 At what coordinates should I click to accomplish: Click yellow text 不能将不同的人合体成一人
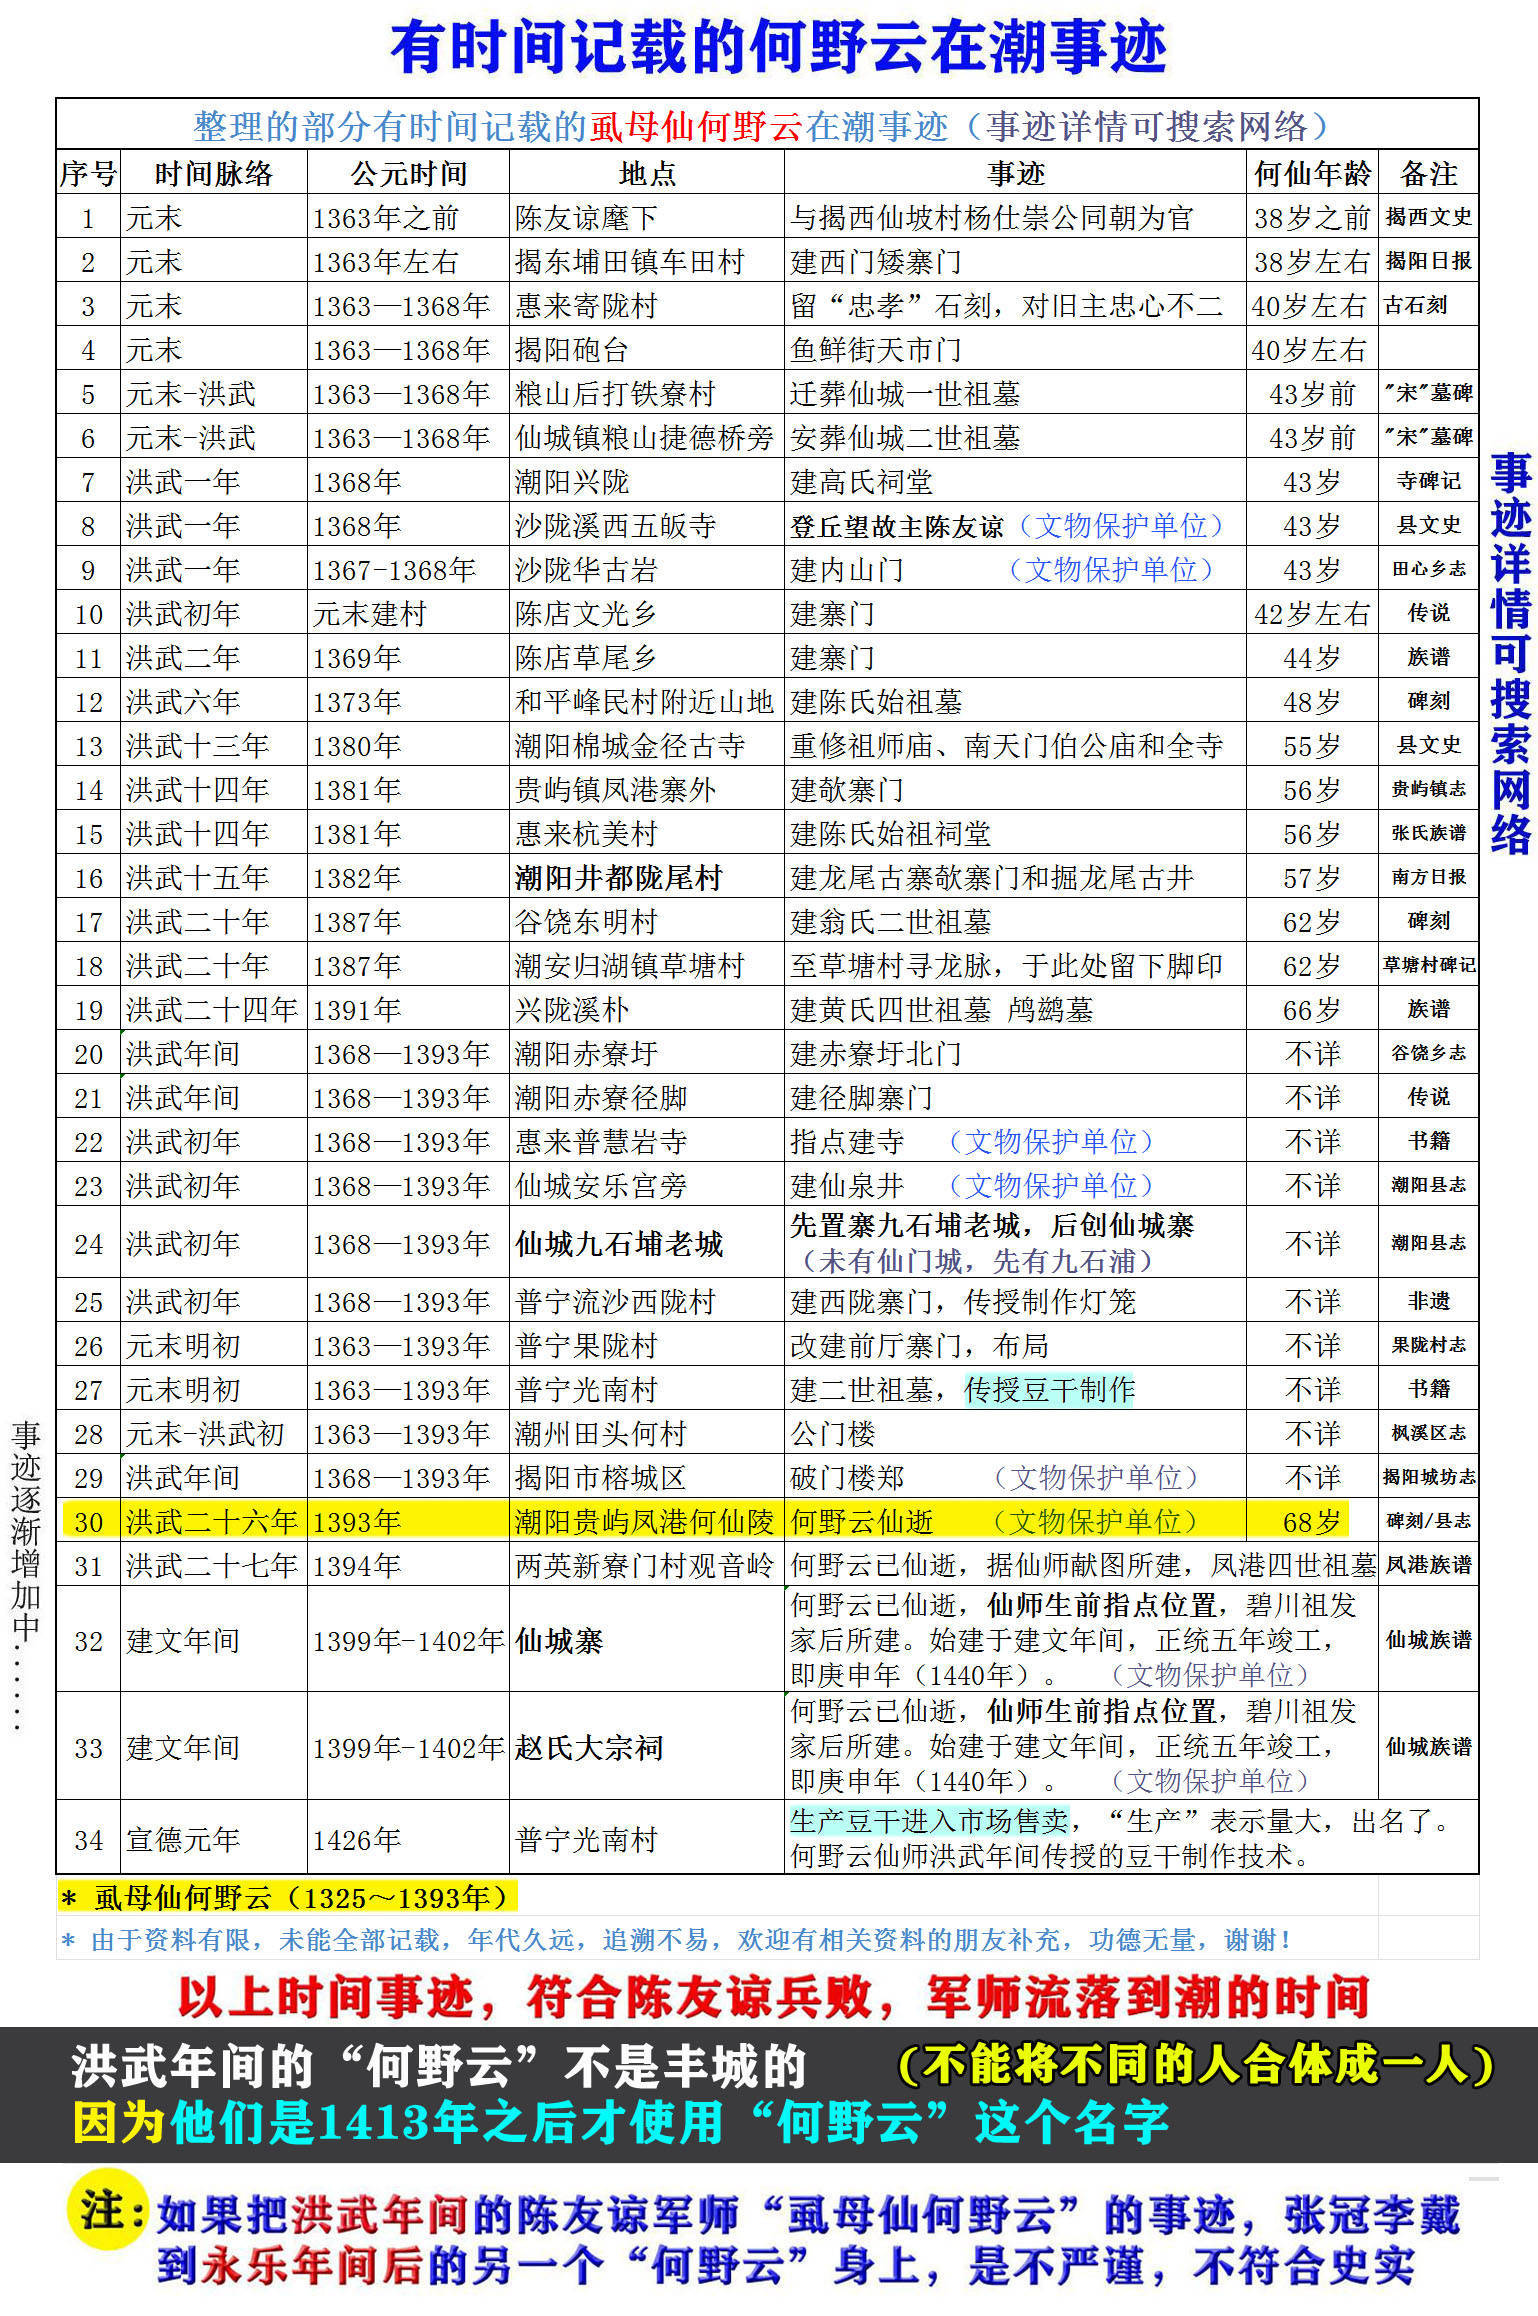(x=1196, y=2065)
